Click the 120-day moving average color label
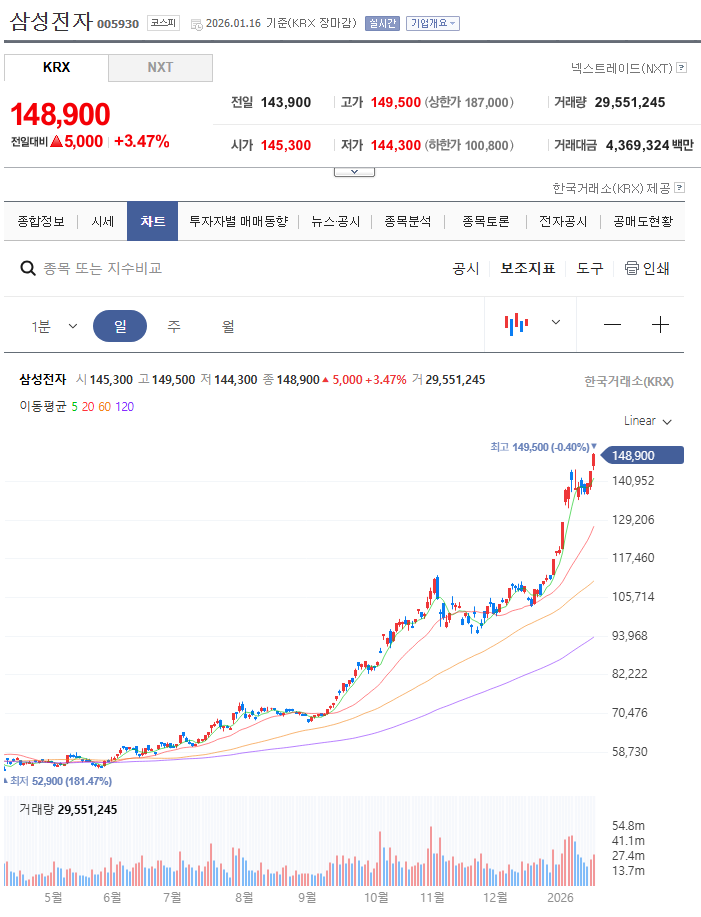 (125, 407)
